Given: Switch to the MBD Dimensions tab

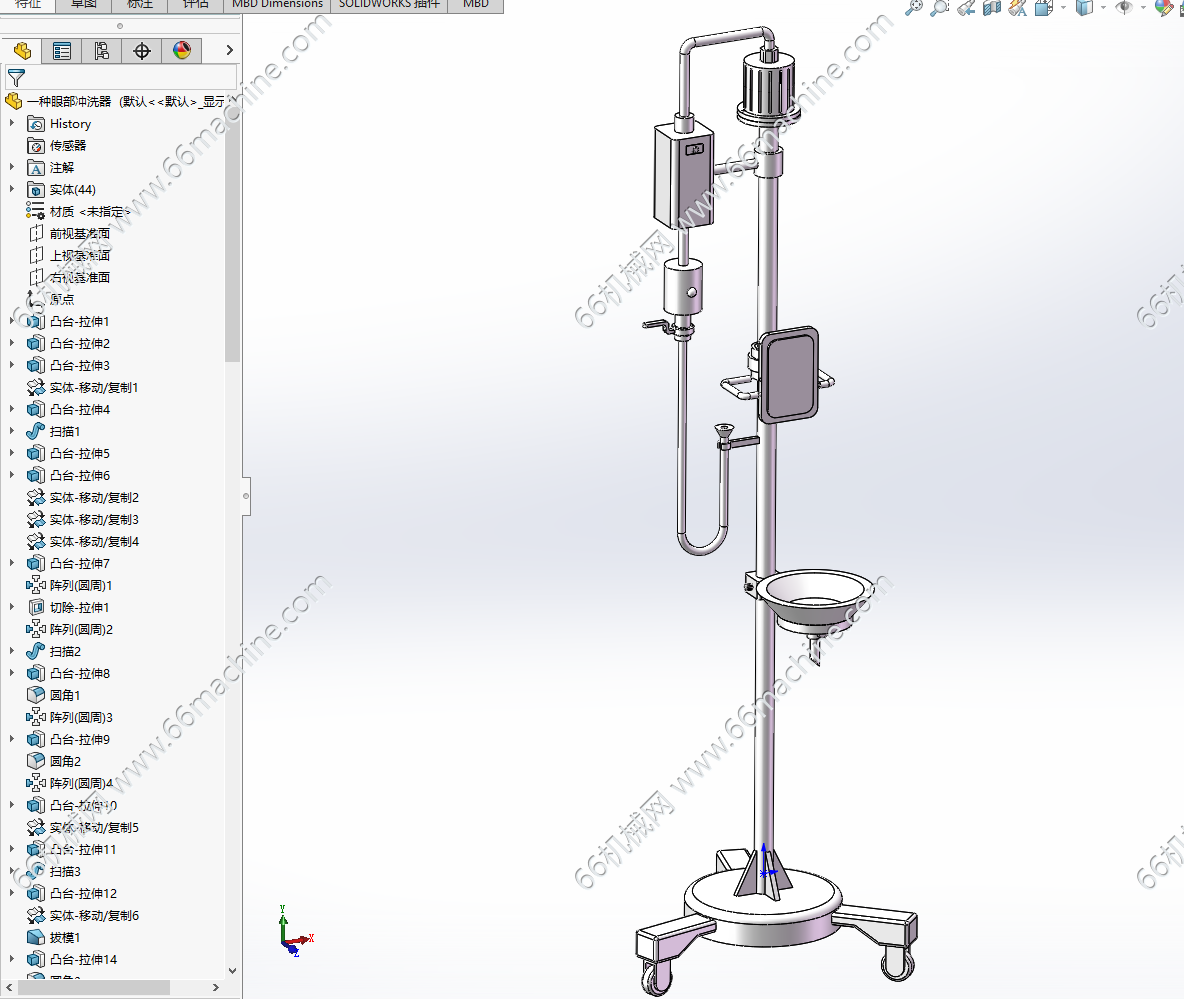Looking at the screenshot, I should coord(277,4).
